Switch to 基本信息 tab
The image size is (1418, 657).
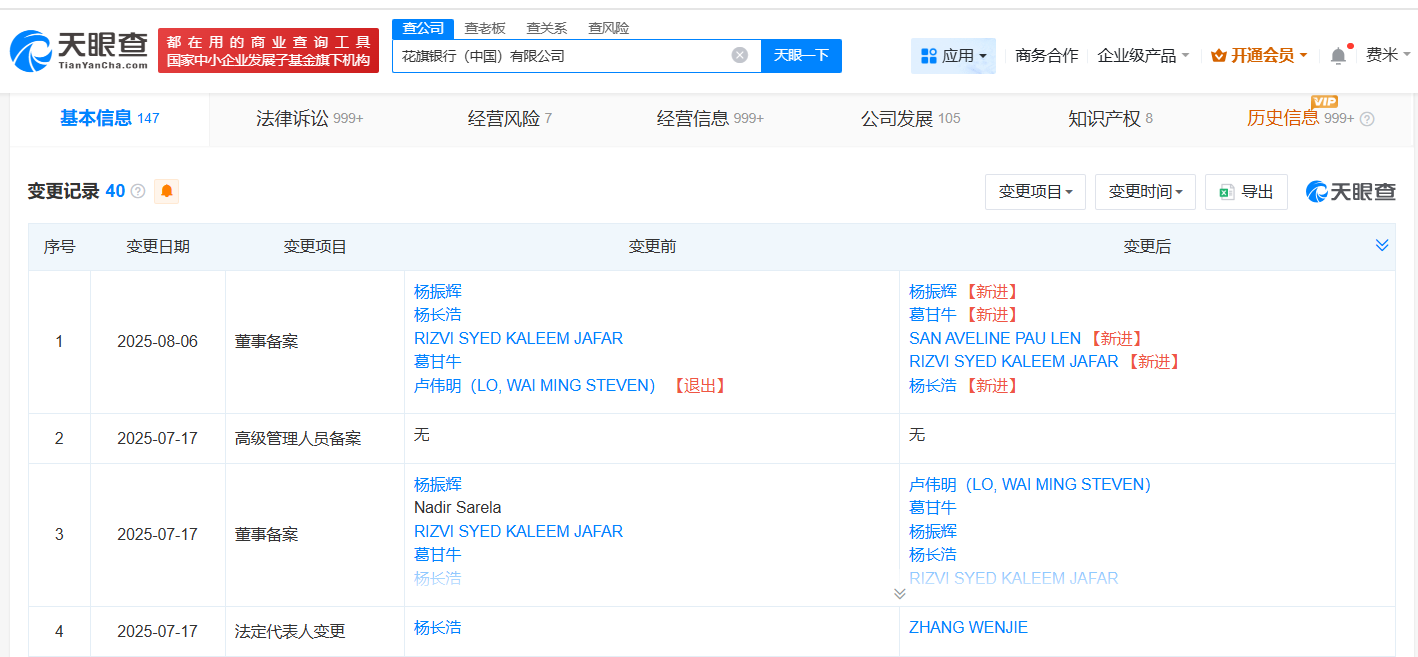[110, 118]
